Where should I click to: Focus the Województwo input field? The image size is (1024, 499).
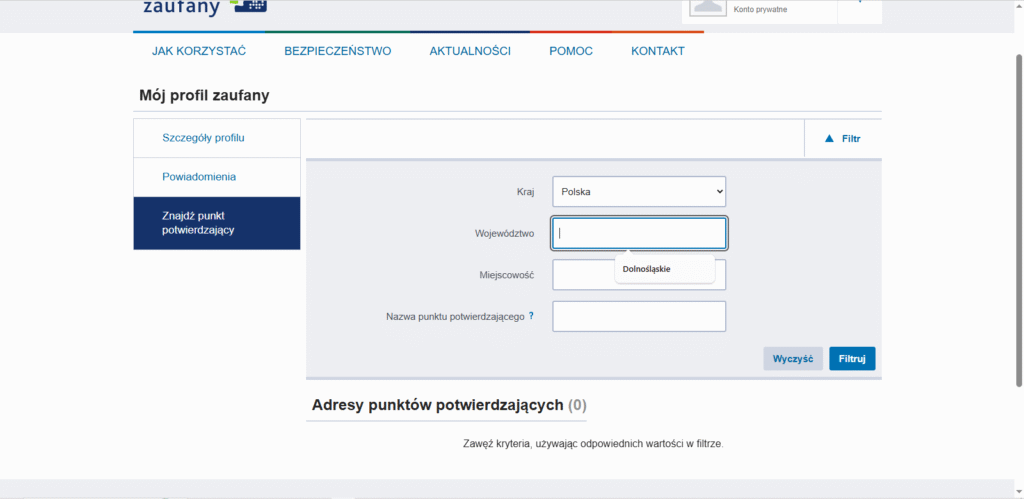pos(639,234)
